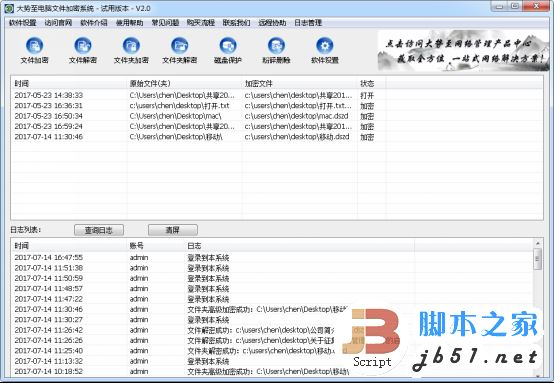Open the 联系我们 menu
The width and height of the screenshot is (554, 383).
point(236,23)
